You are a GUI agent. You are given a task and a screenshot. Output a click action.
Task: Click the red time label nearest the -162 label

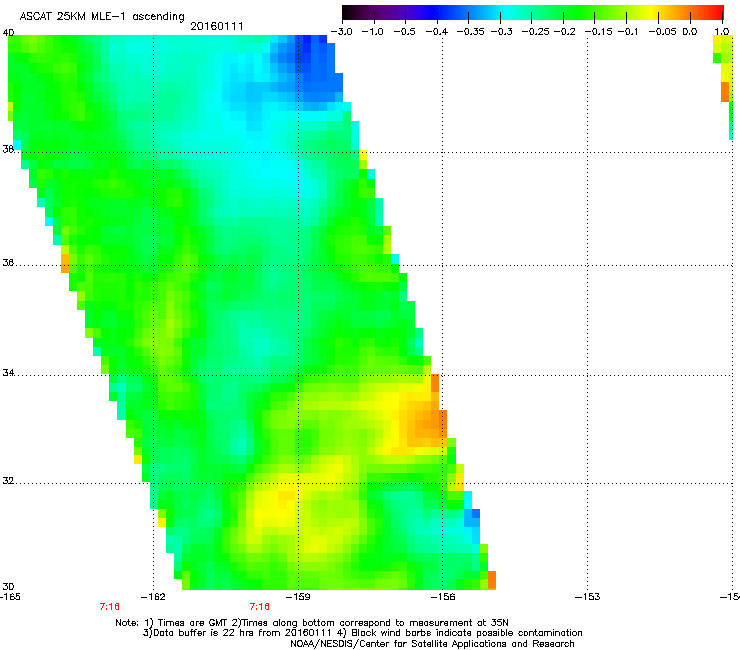point(109,607)
